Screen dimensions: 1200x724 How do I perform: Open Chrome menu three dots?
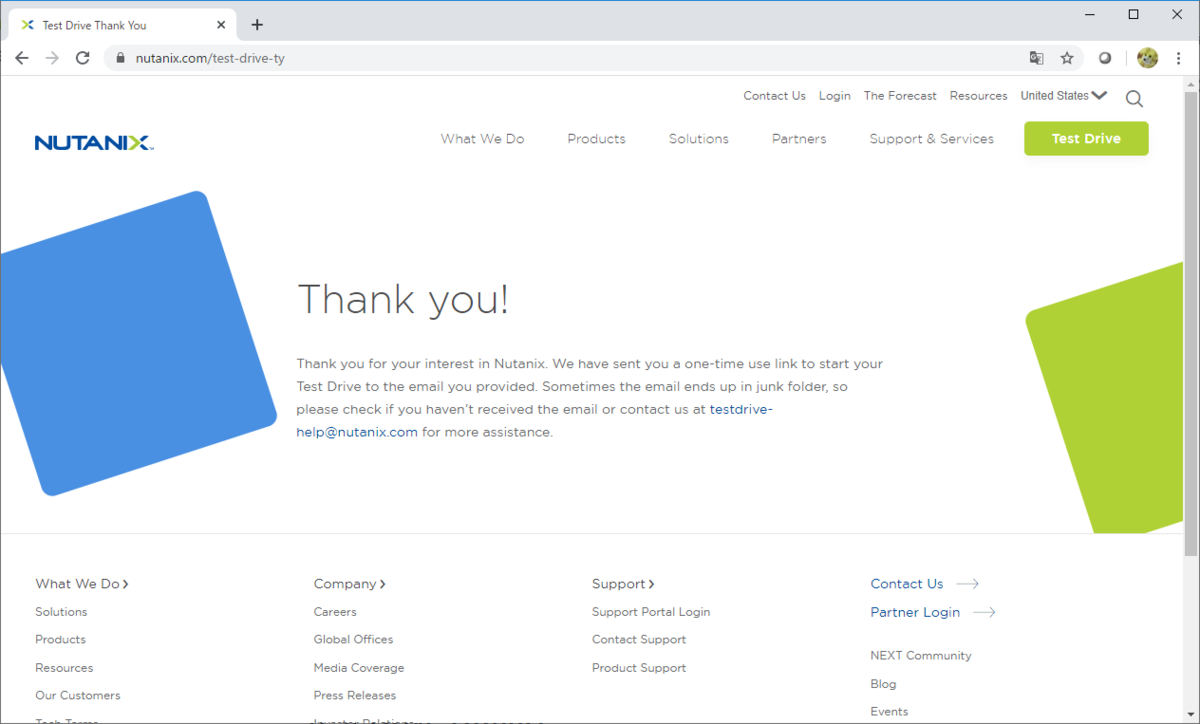[x=1178, y=58]
